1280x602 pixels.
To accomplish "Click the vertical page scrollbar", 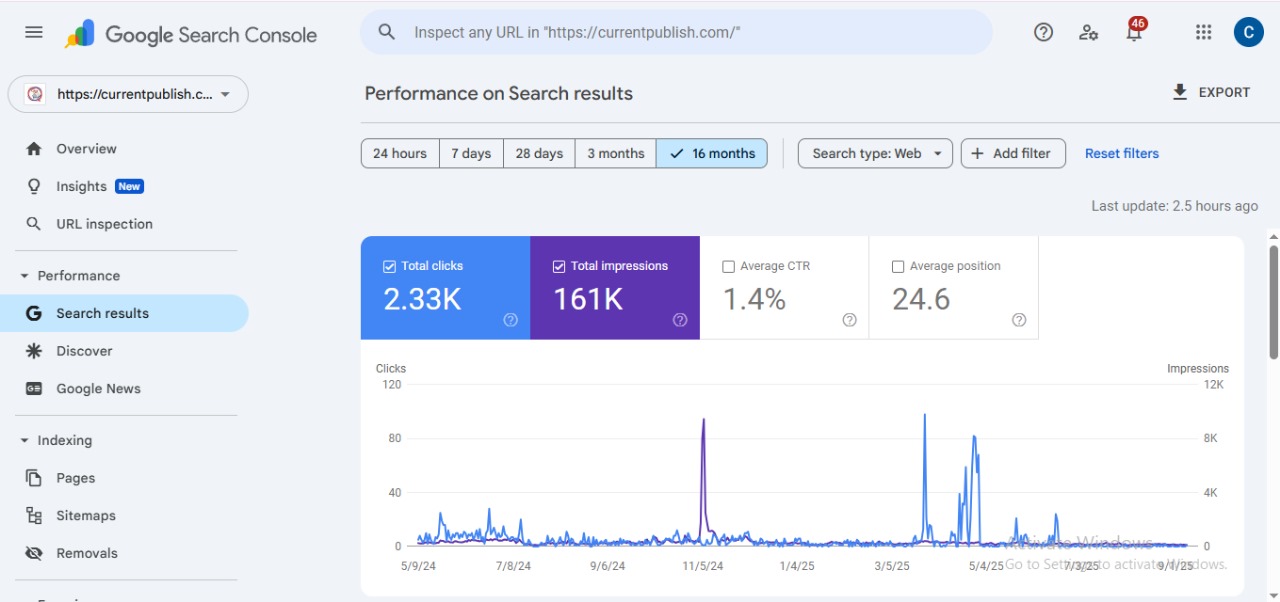I will point(1273,300).
